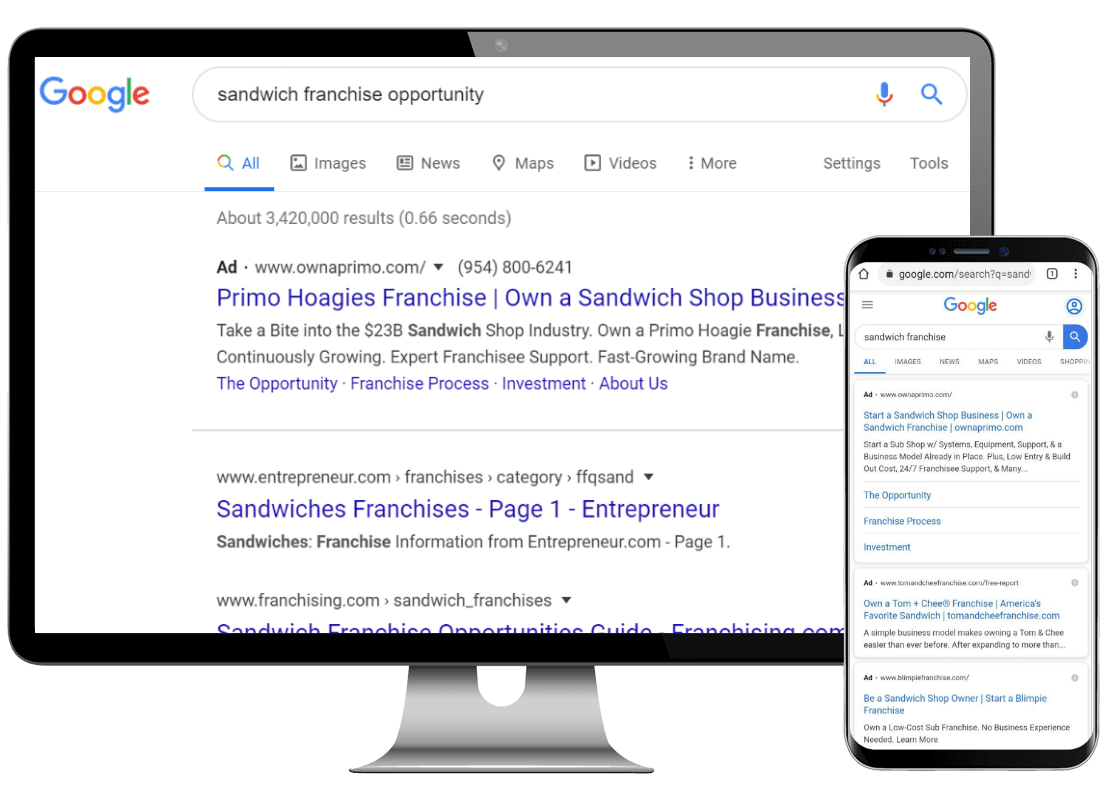This screenshot has height=796, width=1105.
Task: Tap the info icon on ownaprimo mobile ad
Action: (1075, 394)
